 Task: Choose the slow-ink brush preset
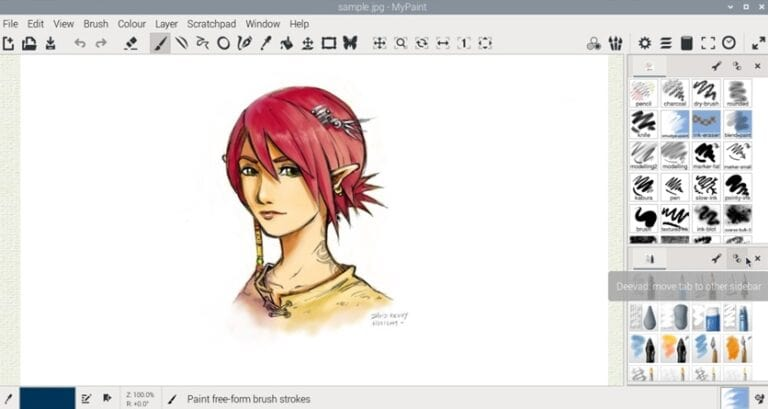point(706,187)
